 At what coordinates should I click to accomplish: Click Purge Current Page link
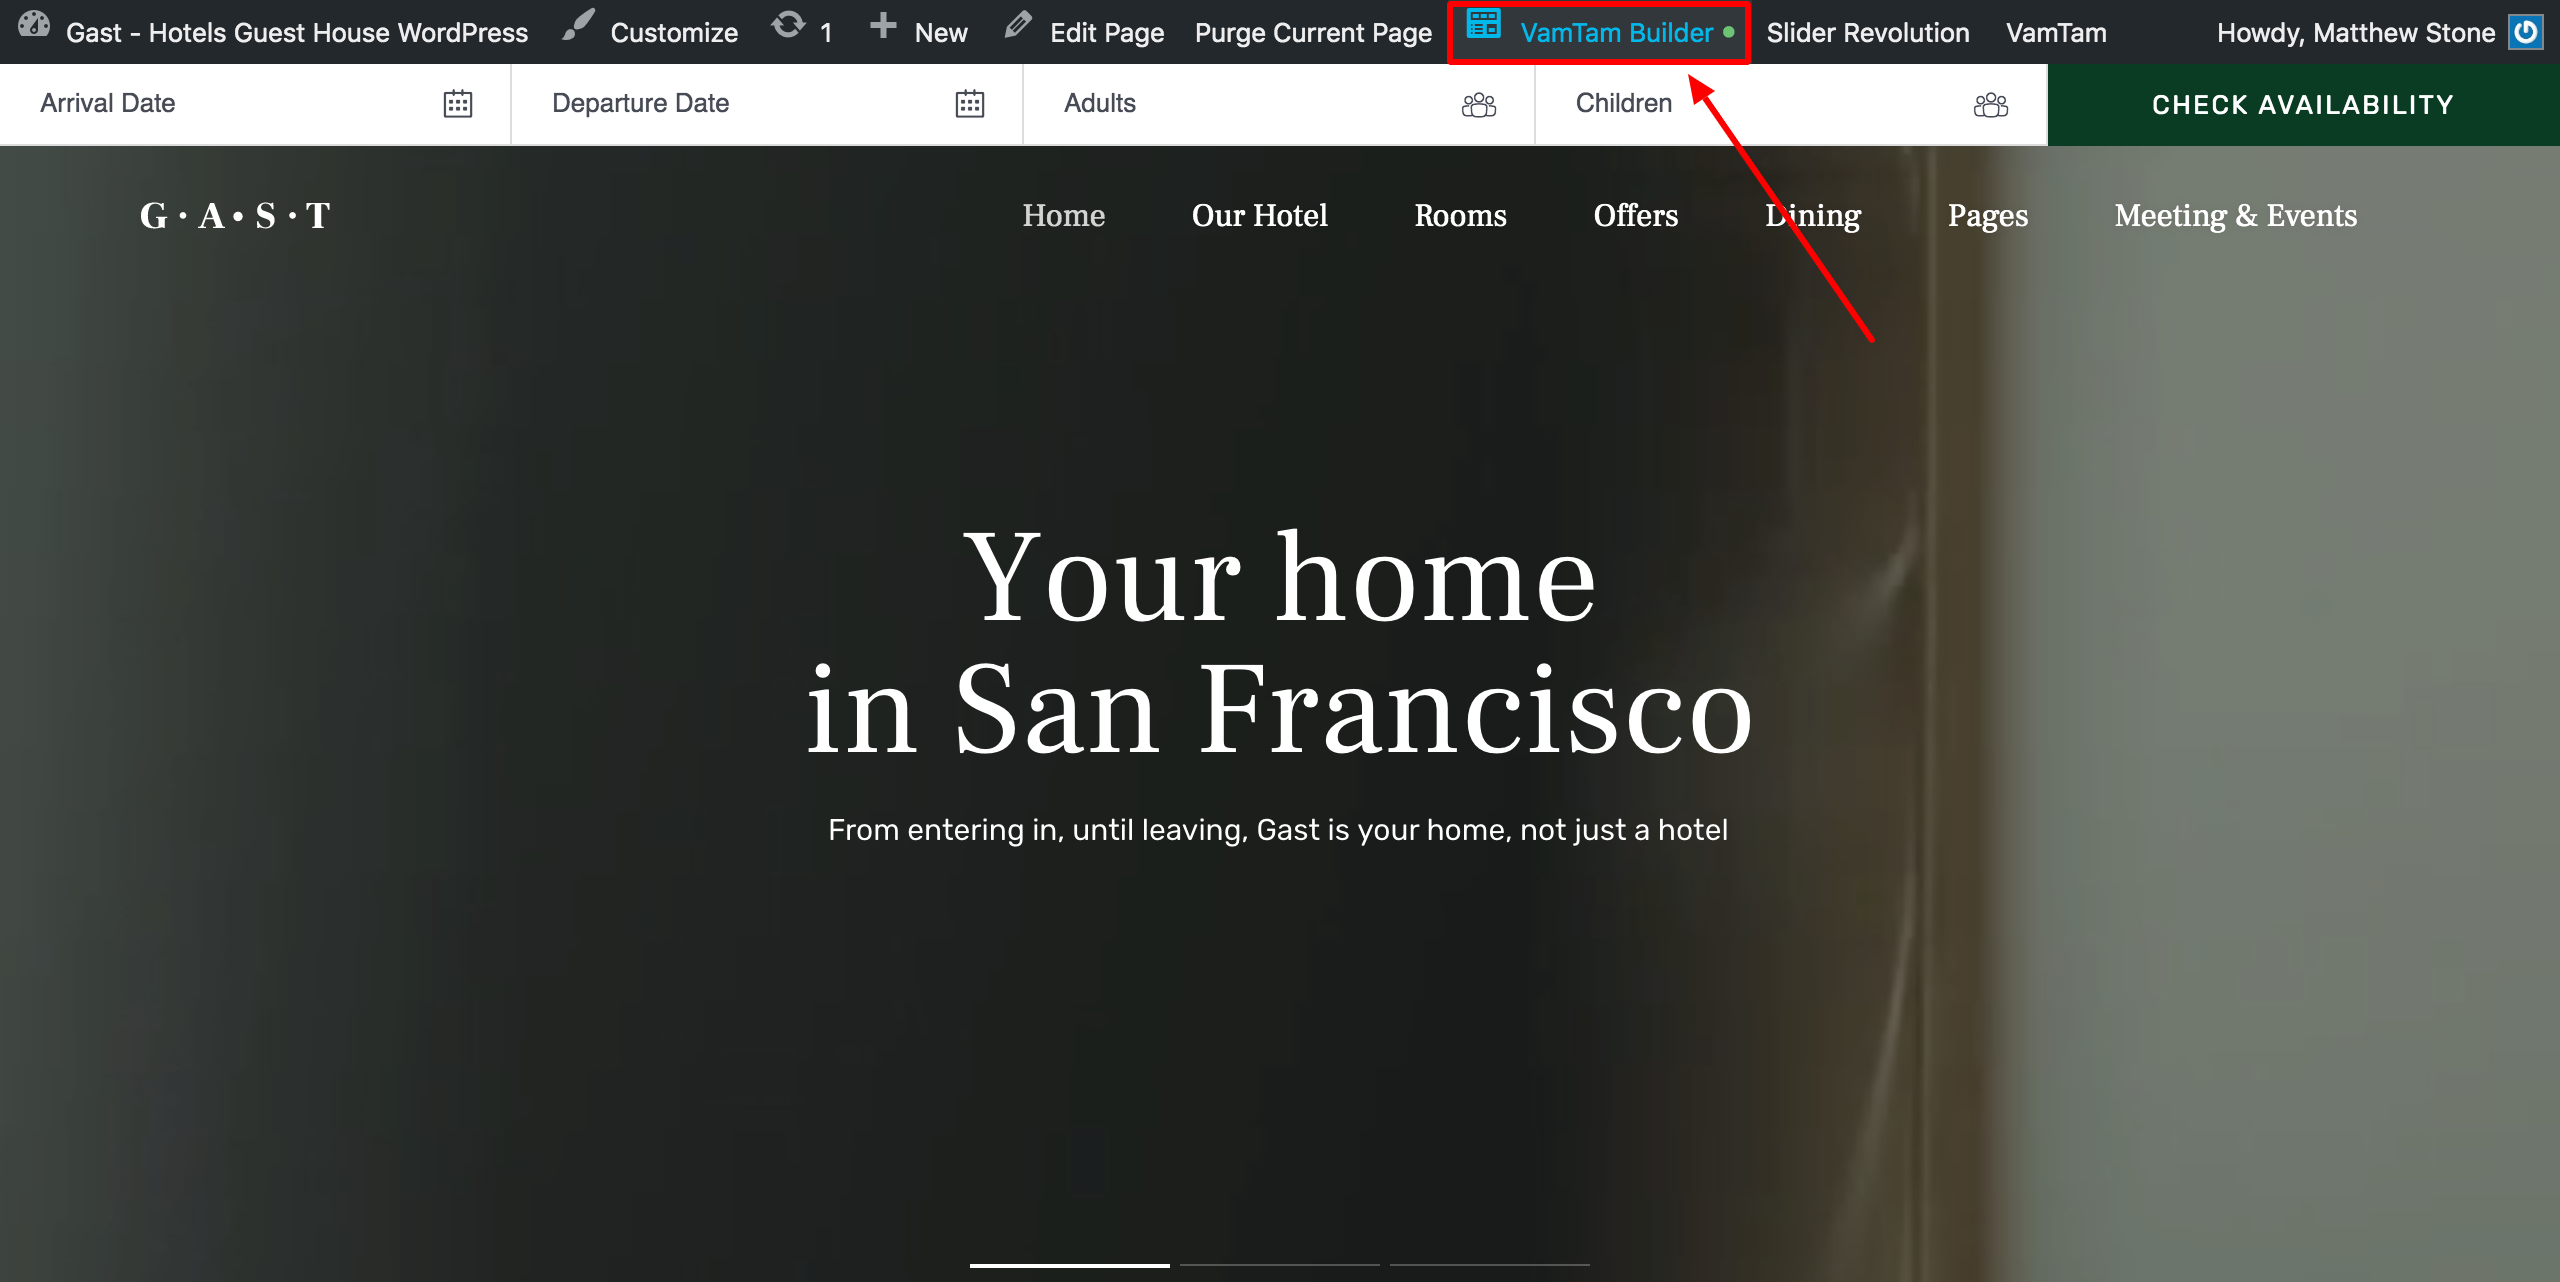tap(1313, 33)
